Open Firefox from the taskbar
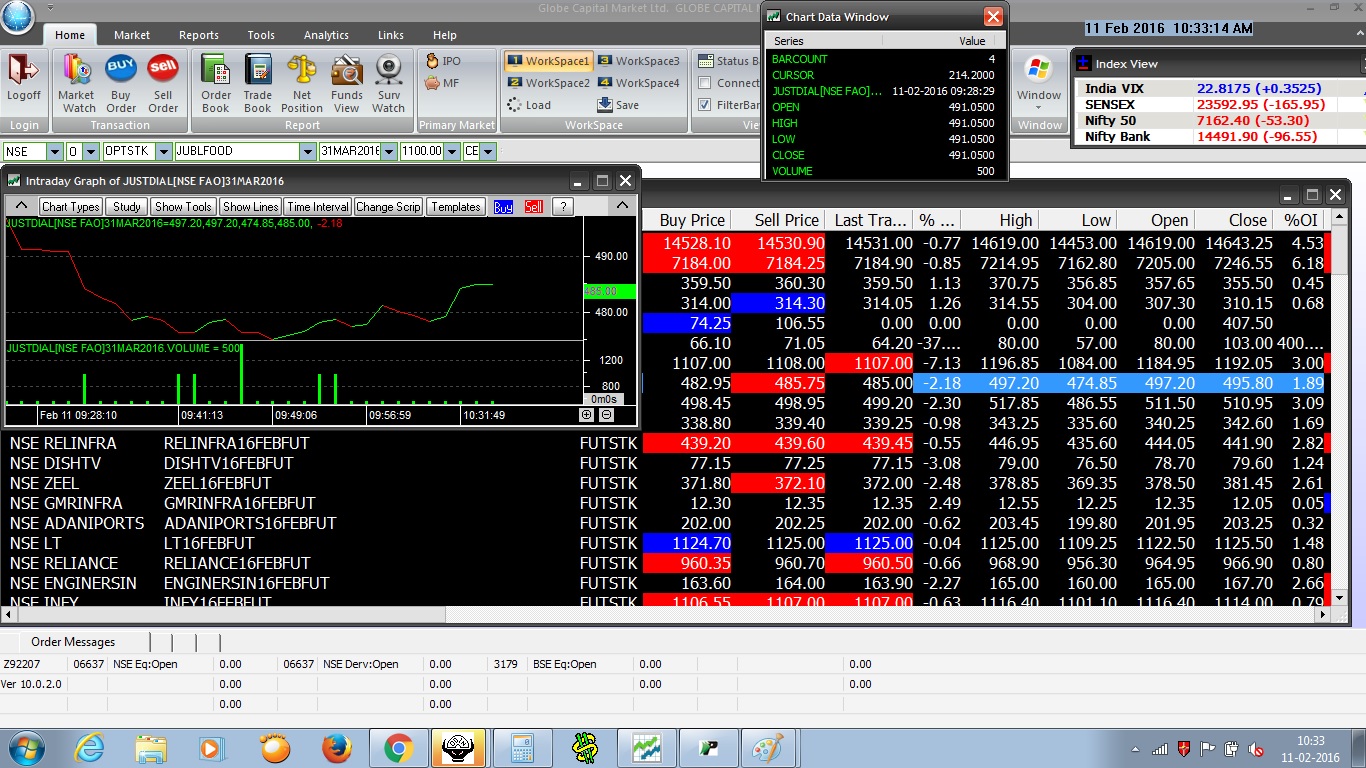Viewport: 1366px width, 768px height. pos(337,748)
